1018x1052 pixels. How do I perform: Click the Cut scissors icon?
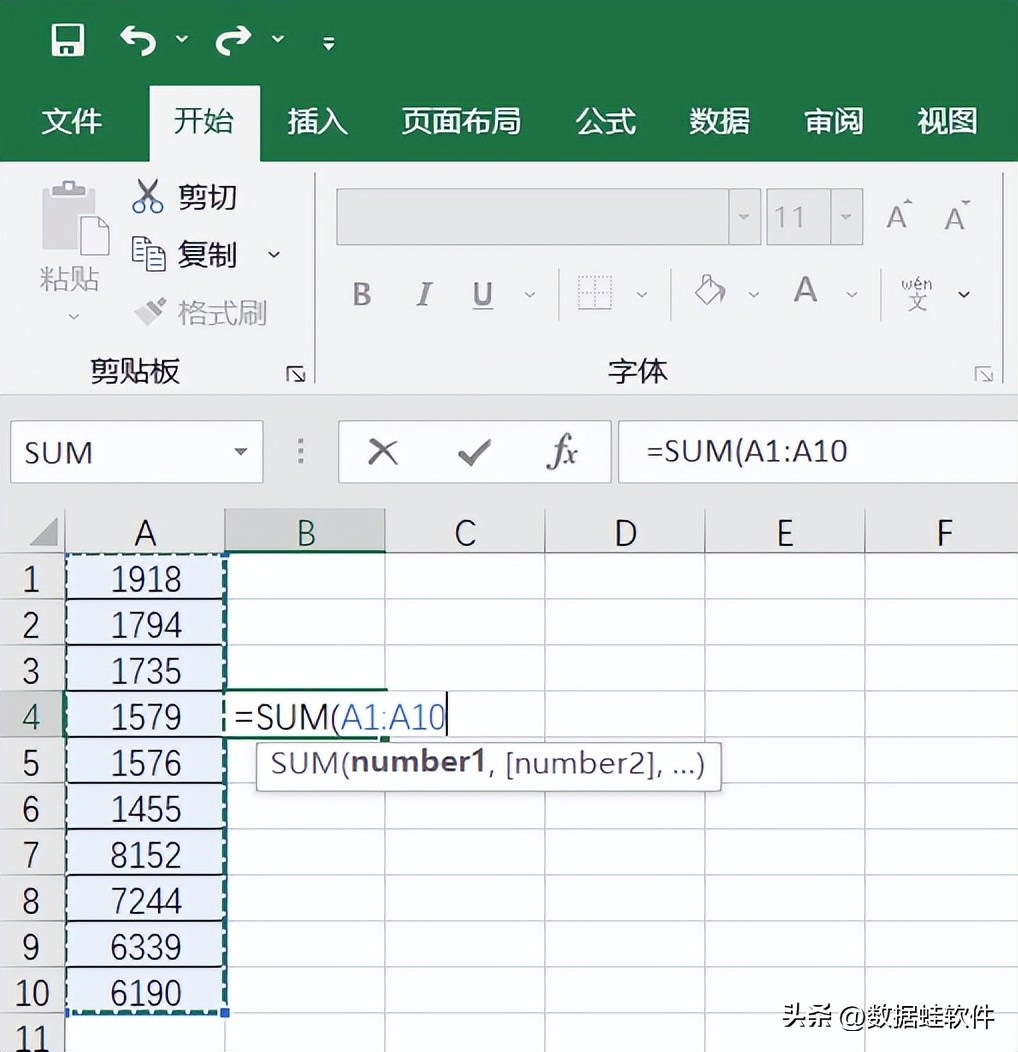pyautogui.click(x=148, y=196)
